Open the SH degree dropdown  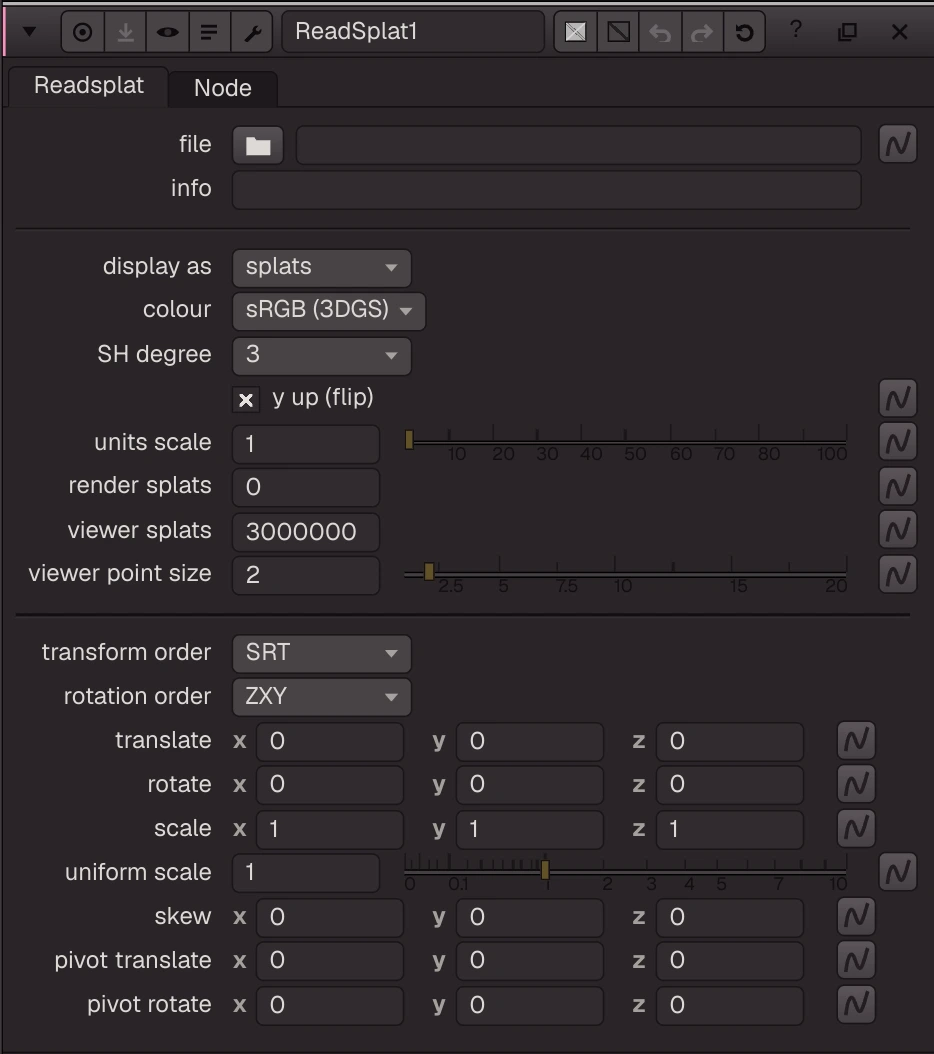point(321,356)
